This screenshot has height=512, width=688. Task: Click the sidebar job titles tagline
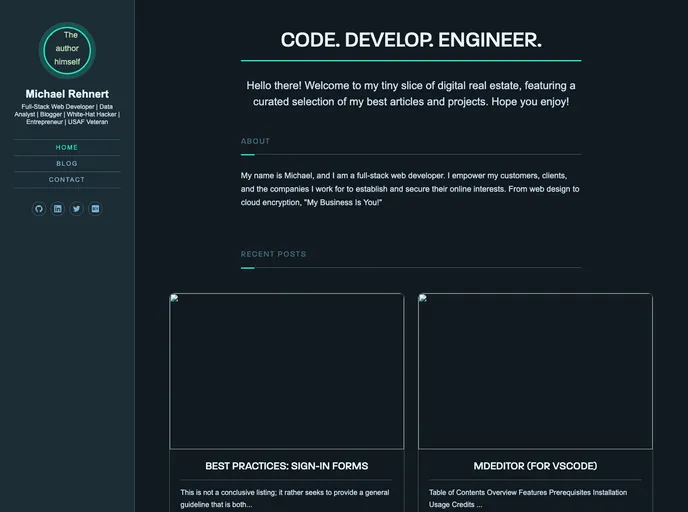[67, 114]
